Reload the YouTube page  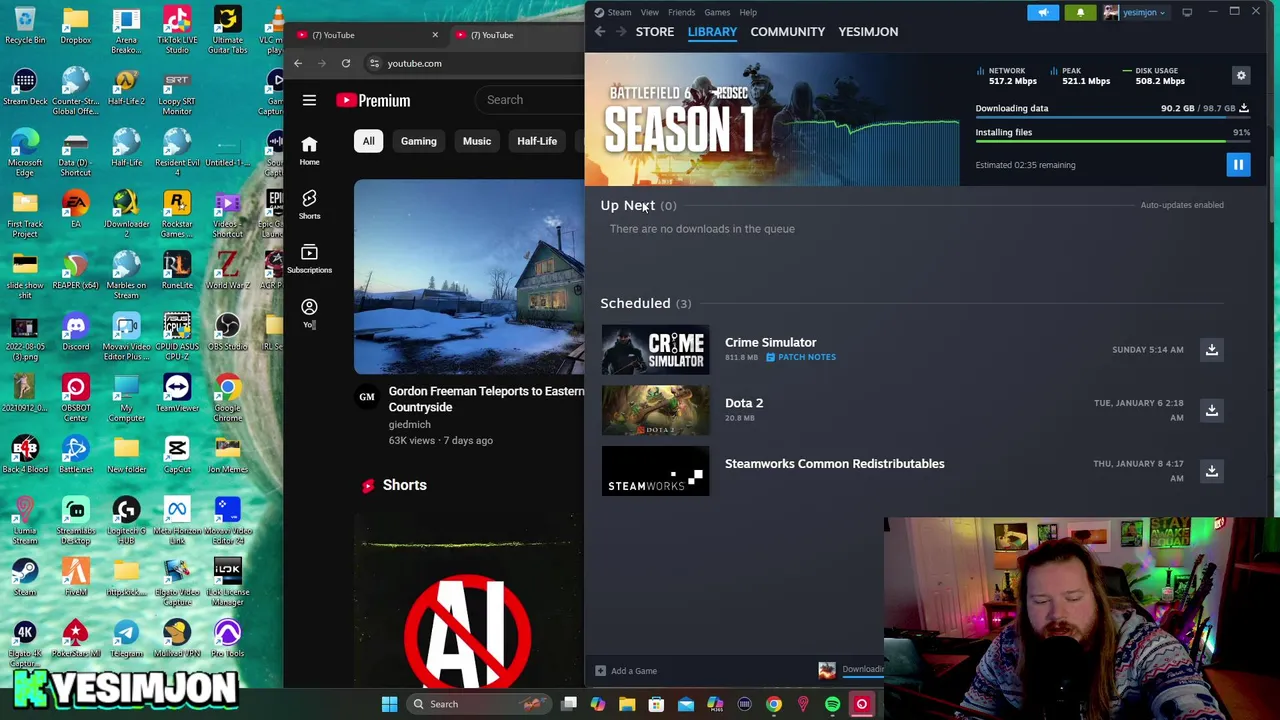(346, 63)
